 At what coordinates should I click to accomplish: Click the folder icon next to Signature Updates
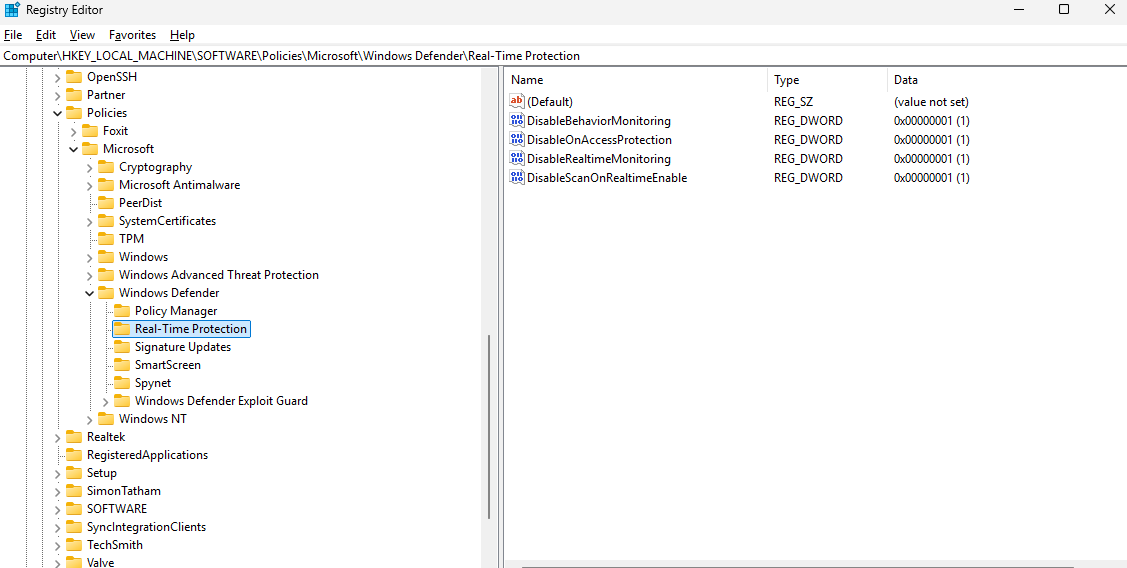click(122, 347)
